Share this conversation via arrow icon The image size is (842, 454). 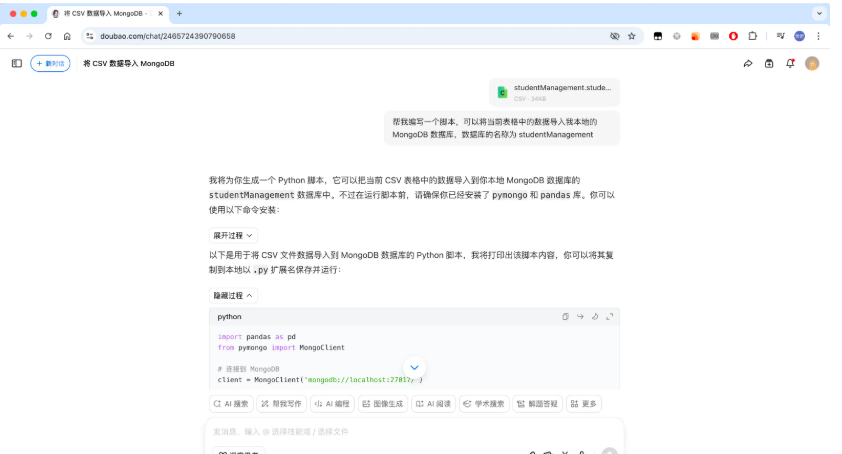[747, 63]
